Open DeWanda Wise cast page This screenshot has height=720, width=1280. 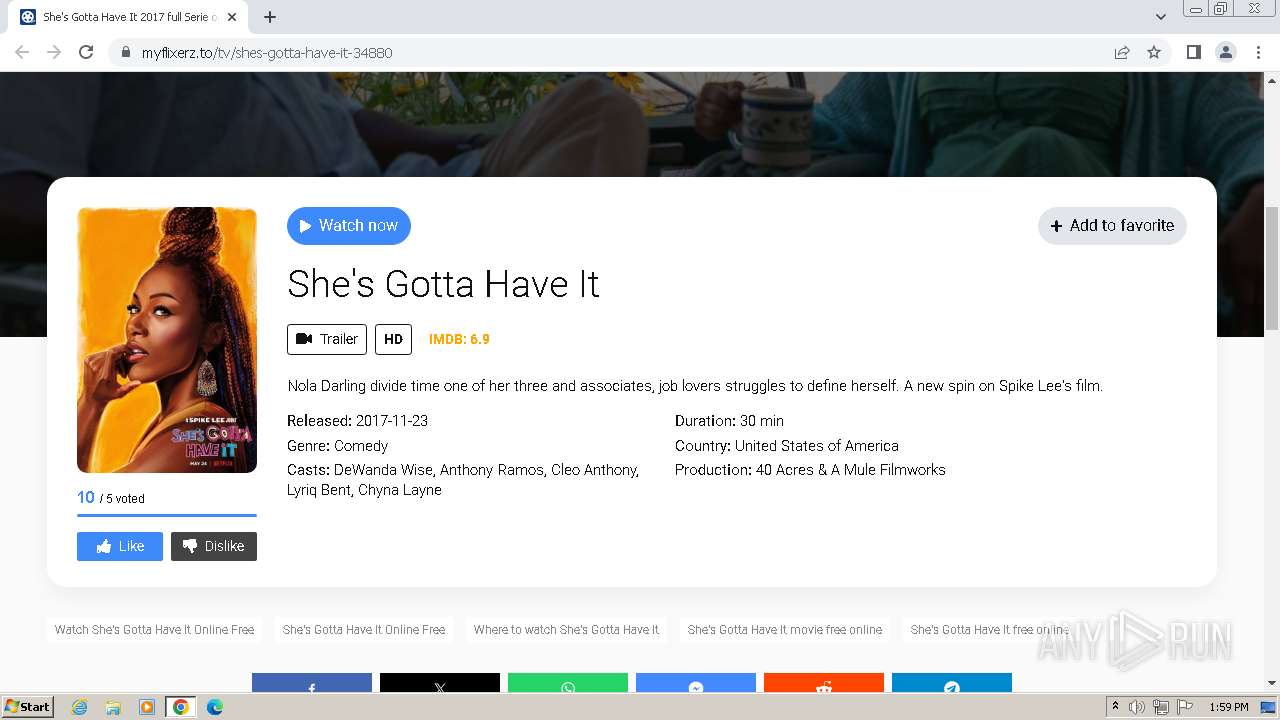(x=383, y=470)
